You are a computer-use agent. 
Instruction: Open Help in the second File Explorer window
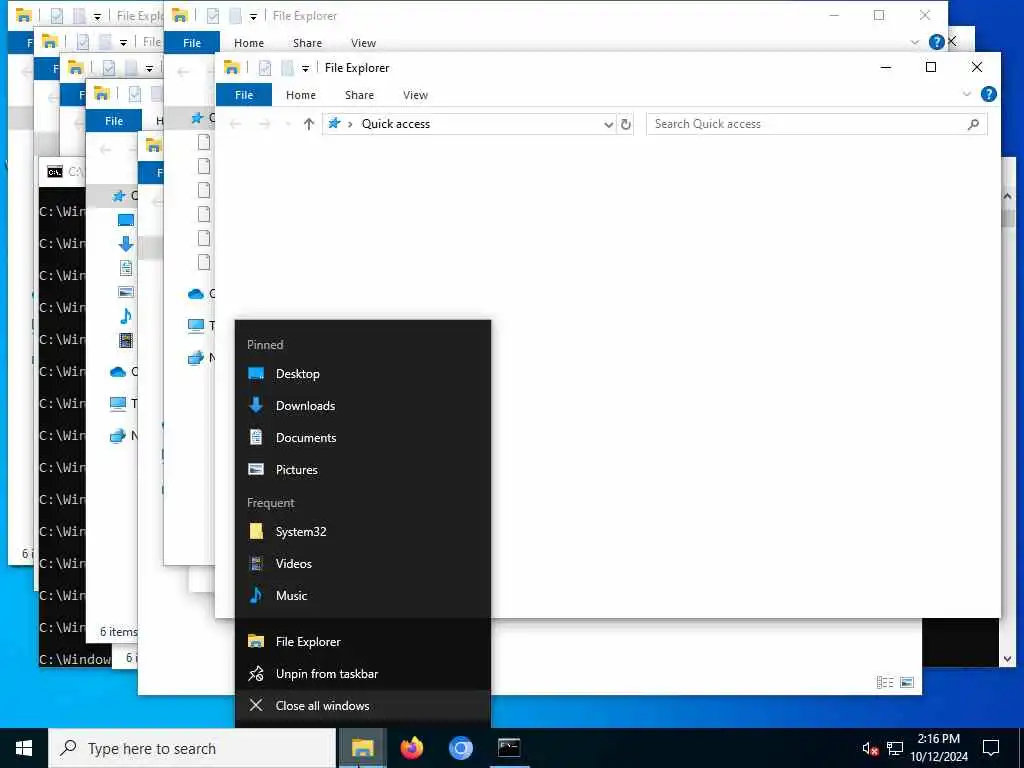pyautogui.click(x=936, y=42)
